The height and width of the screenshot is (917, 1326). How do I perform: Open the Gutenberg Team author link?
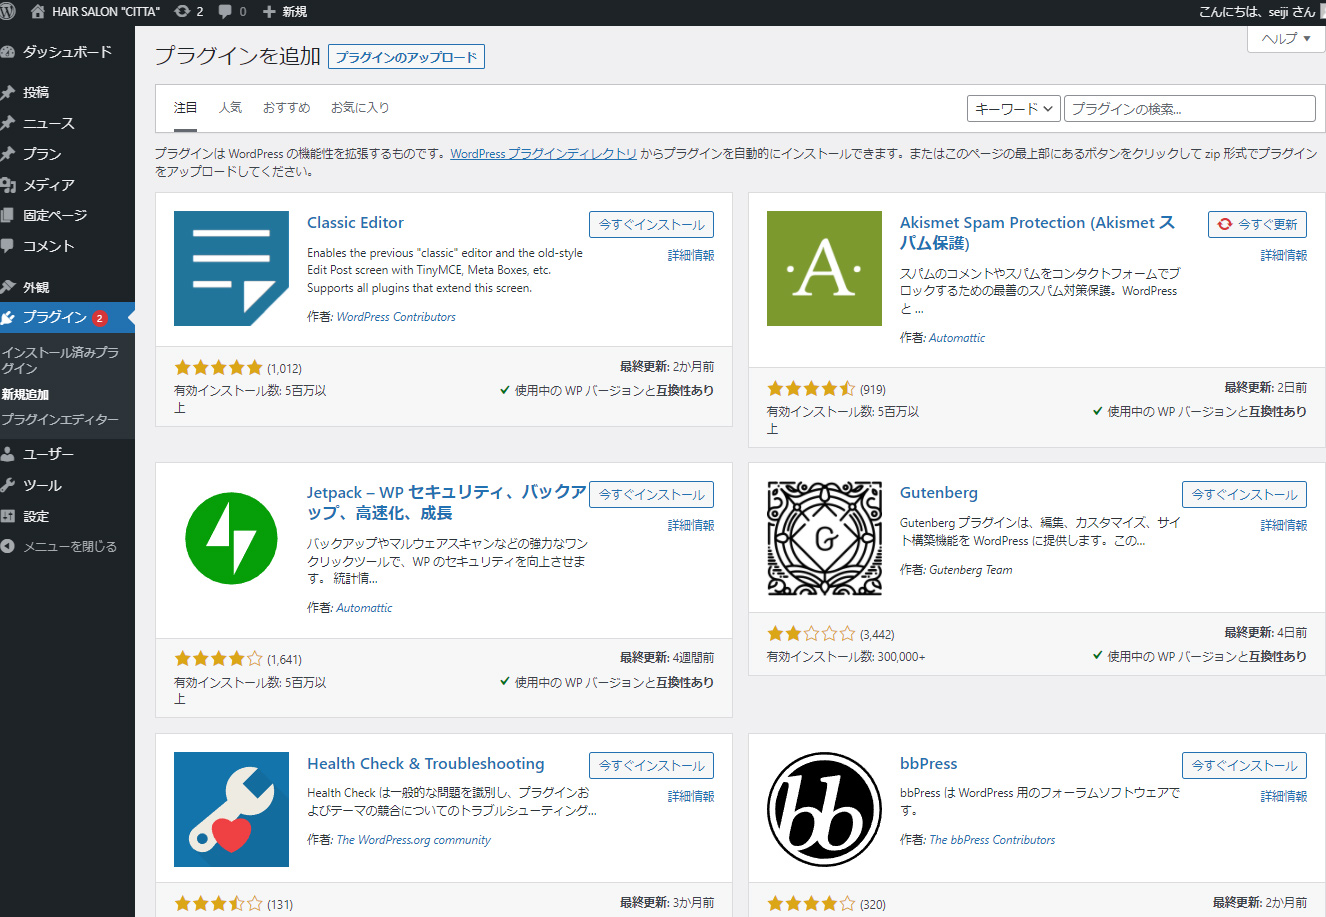970,570
